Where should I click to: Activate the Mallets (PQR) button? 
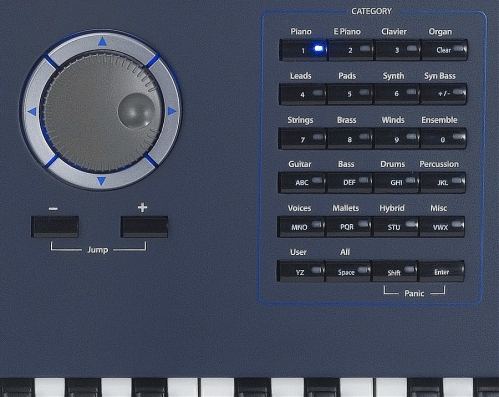pos(348,227)
